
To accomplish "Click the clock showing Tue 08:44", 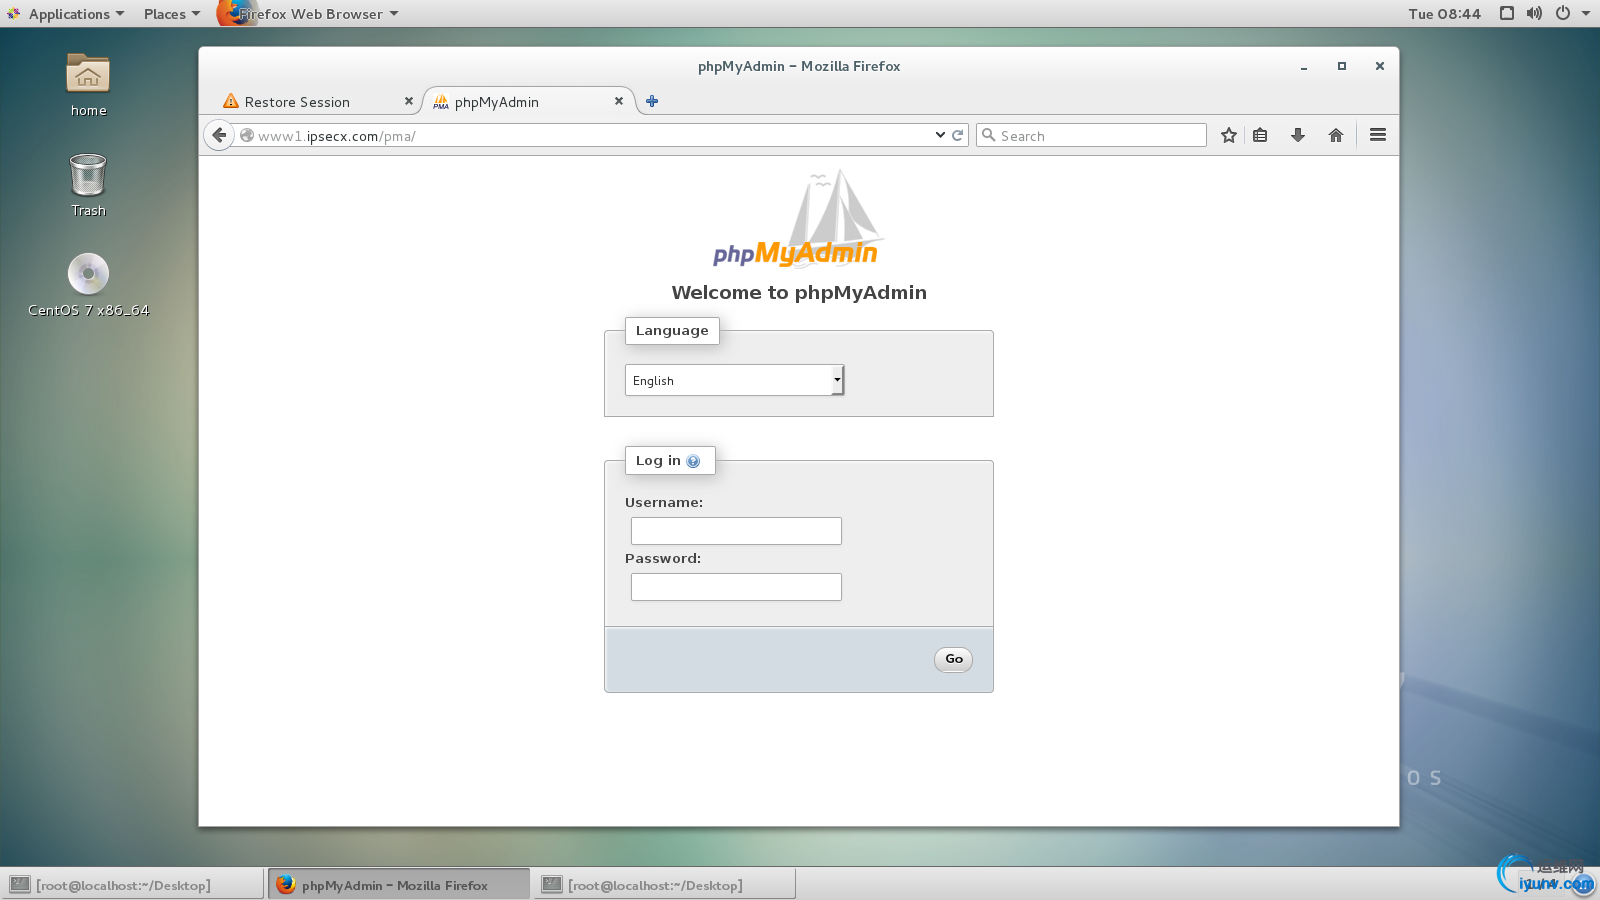I will coord(1444,14).
